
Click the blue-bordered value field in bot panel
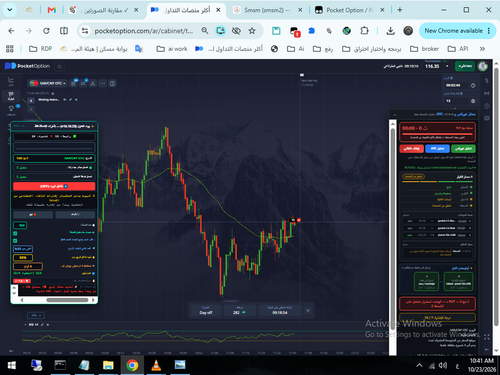coord(23,249)
